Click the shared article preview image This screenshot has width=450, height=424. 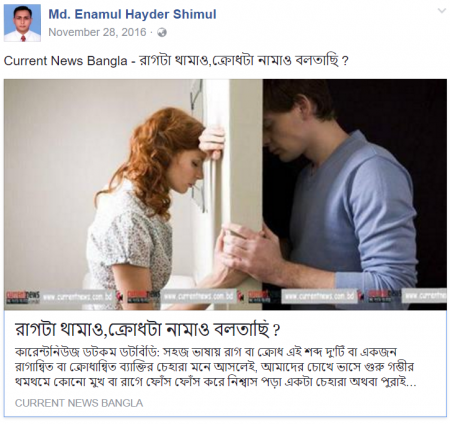pyautogui.click(x=225, y=194)
